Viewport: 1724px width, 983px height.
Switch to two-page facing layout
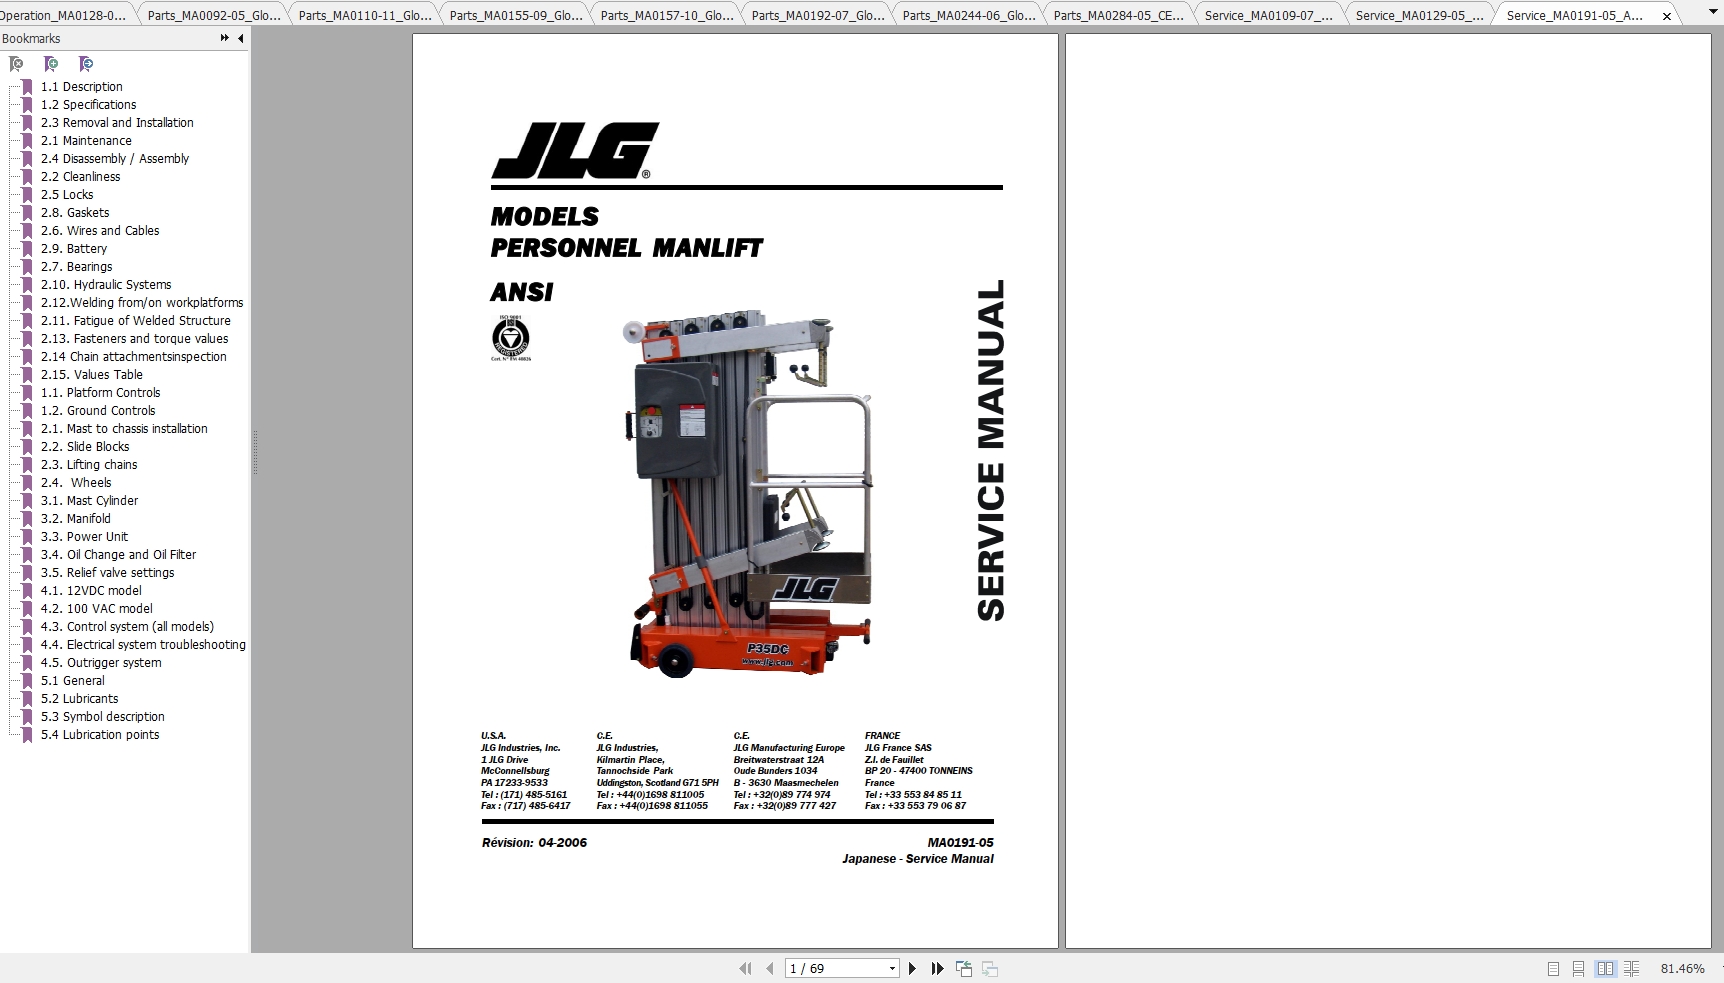coord(1605,968)
